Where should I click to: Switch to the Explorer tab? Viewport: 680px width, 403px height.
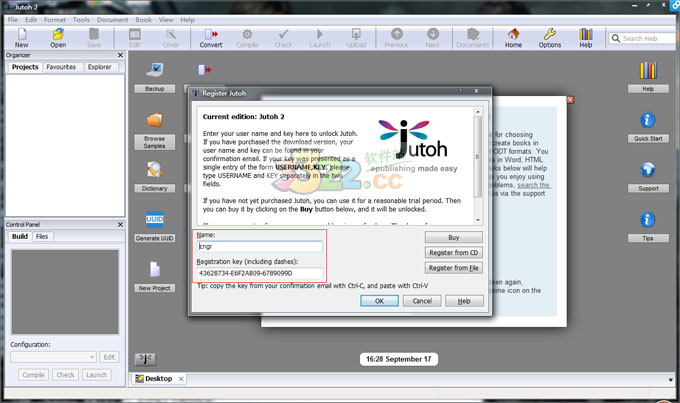[x=99, y=67]
